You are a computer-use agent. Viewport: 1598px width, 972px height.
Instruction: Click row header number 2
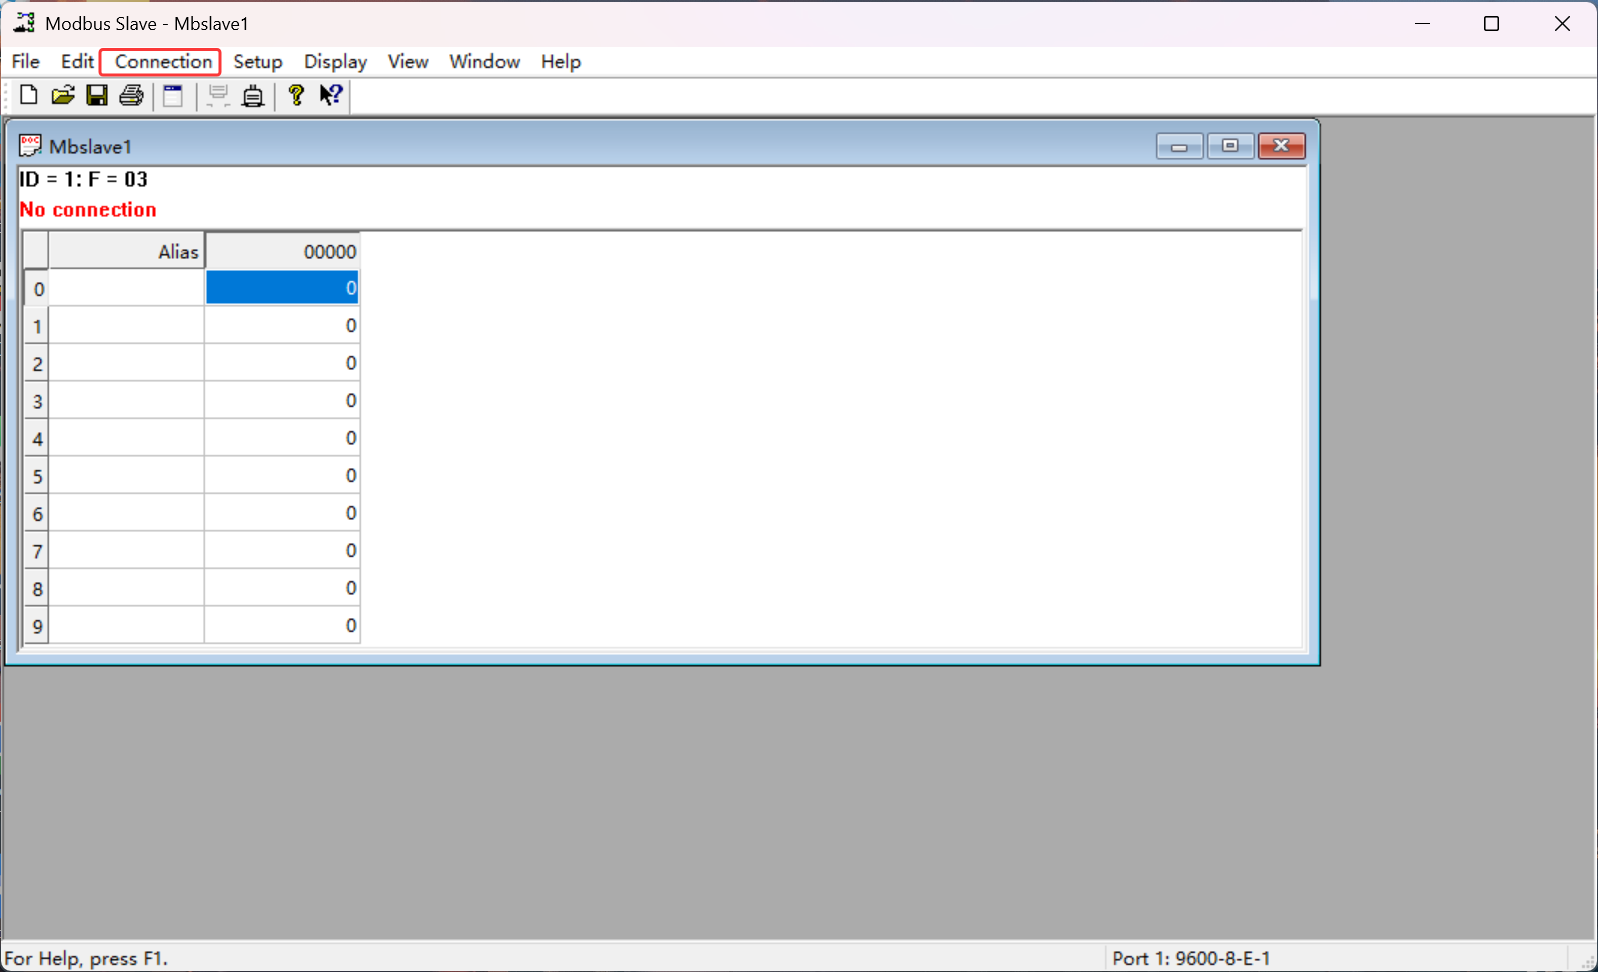36,363
